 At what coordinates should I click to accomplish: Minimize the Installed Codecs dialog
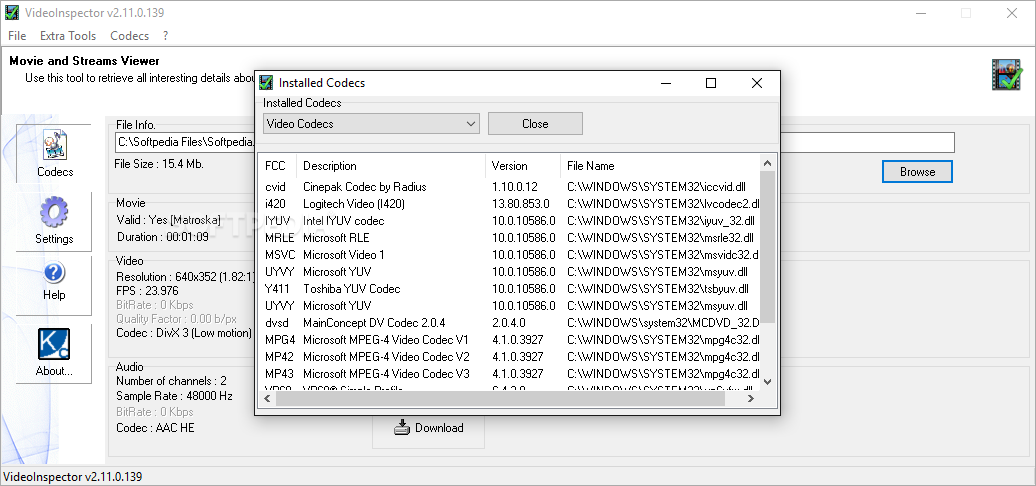coord(667,83)
